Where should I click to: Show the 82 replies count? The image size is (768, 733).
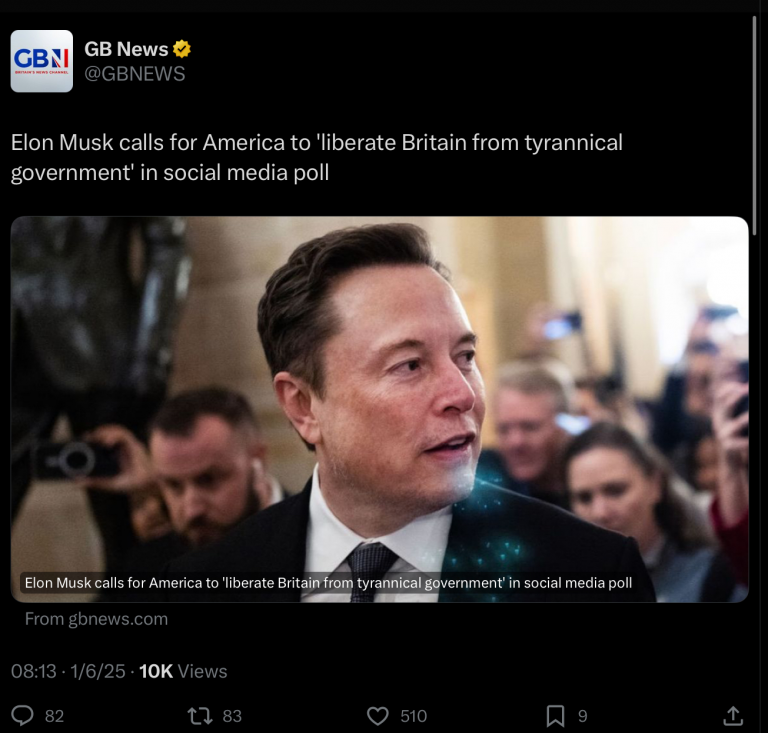[54, 716]
